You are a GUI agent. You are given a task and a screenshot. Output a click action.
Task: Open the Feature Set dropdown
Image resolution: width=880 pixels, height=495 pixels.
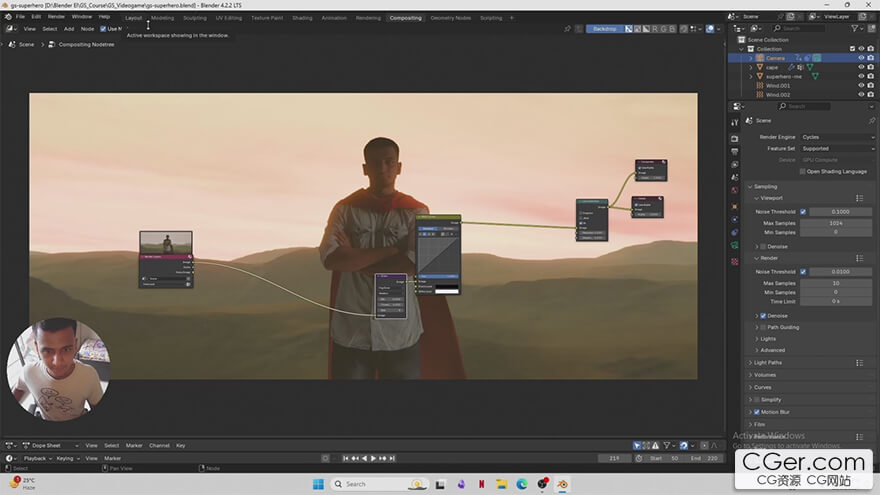tap(837, 149)
